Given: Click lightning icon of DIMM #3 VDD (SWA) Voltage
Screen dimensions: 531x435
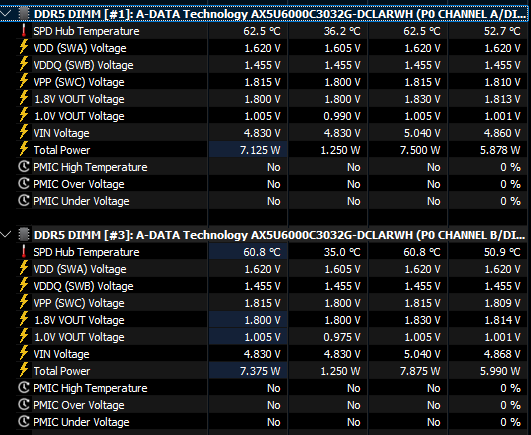Looking at the screenshot, I should (24, 268).
